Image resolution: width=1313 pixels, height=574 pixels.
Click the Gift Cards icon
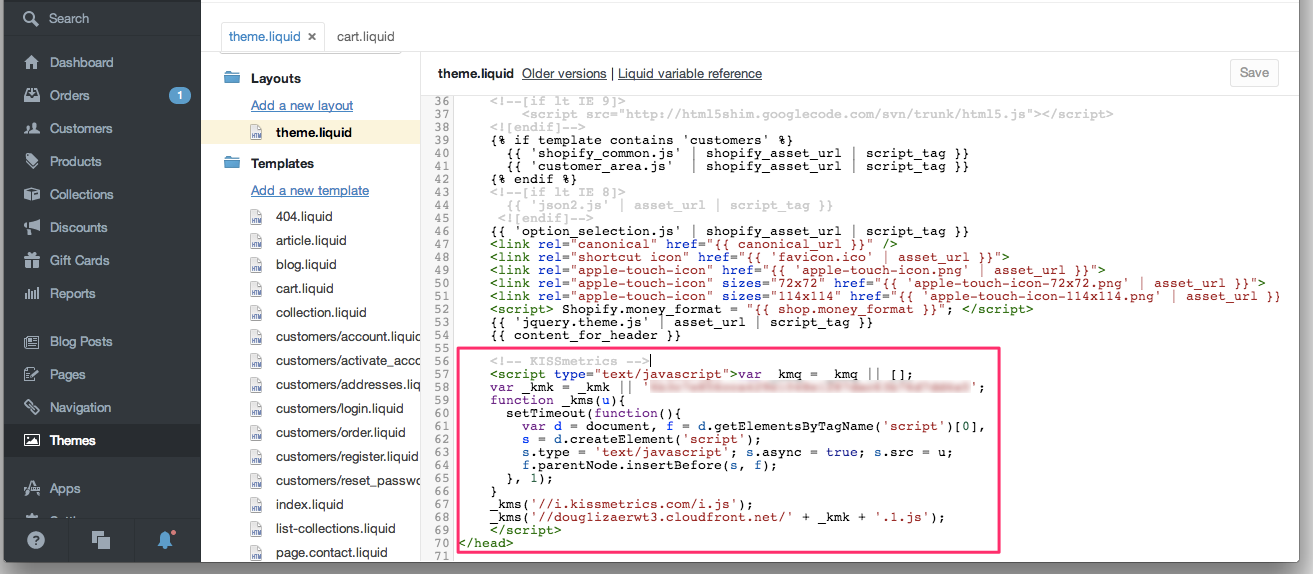[32, 260]
